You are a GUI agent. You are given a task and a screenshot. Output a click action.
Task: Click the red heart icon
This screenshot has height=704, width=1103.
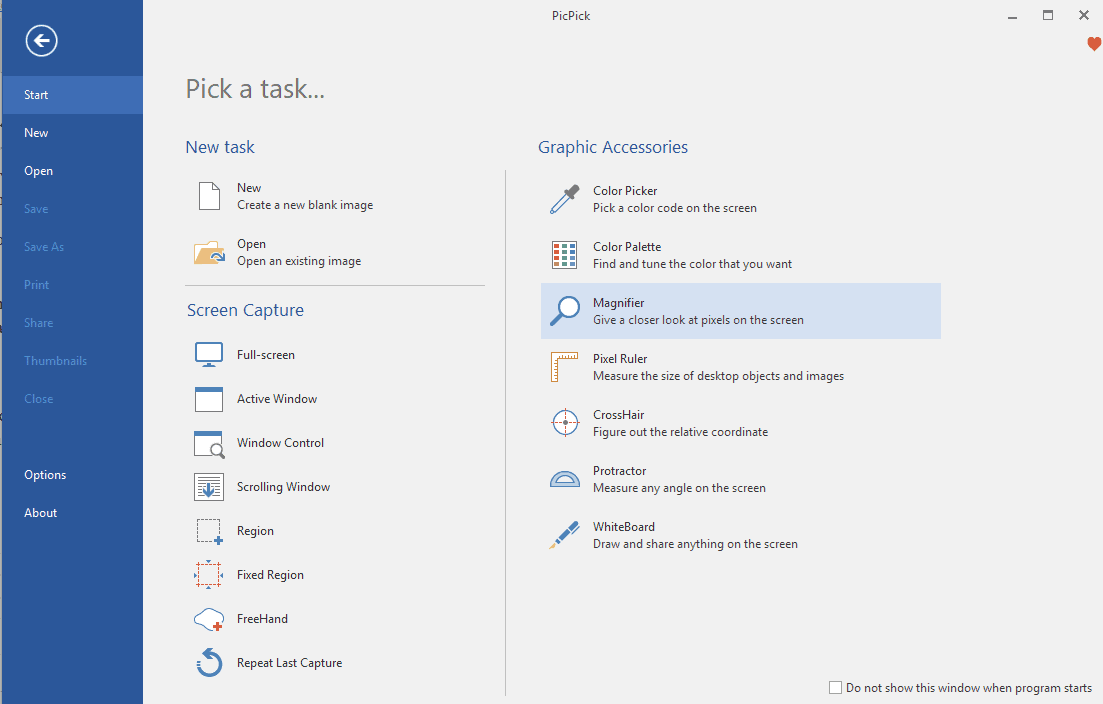[1094, 44]
